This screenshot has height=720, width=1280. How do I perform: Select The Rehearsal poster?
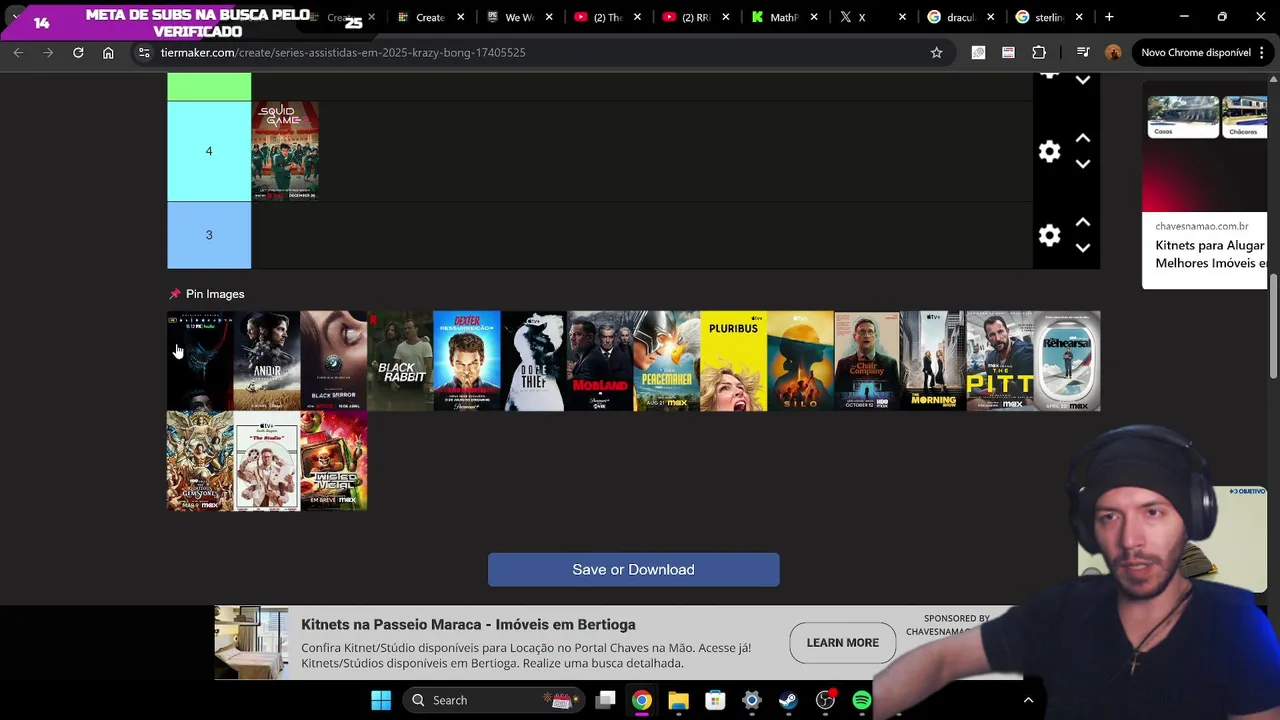point(1067,361)
